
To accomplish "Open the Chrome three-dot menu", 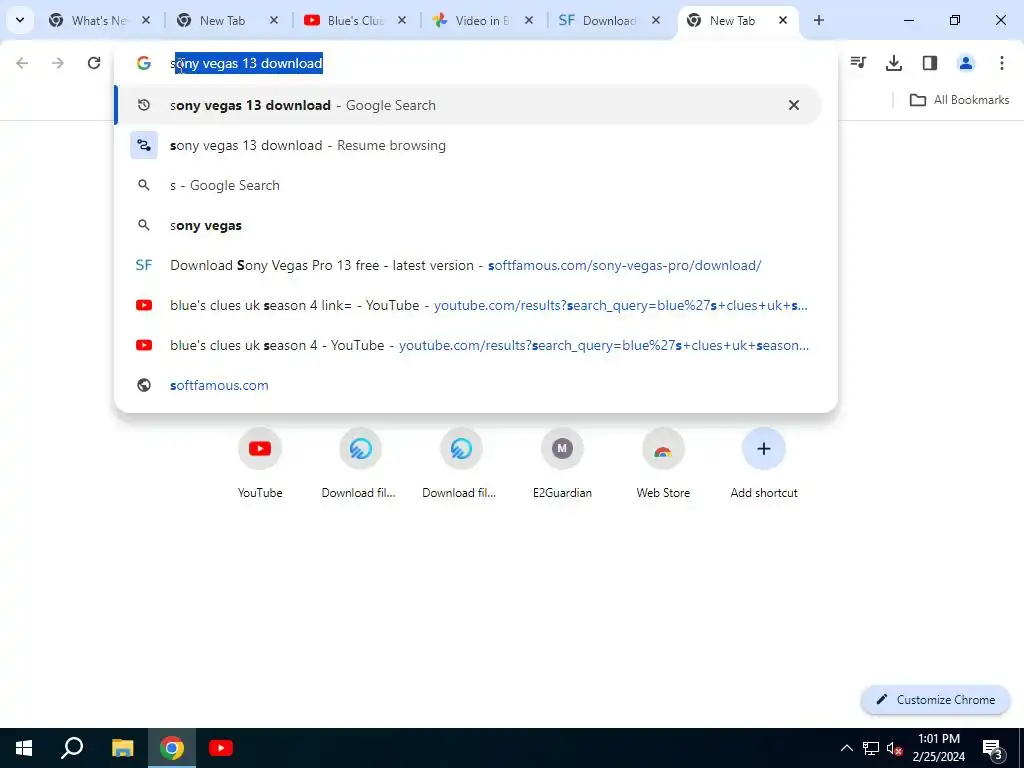I will (x=1002, y=63).
